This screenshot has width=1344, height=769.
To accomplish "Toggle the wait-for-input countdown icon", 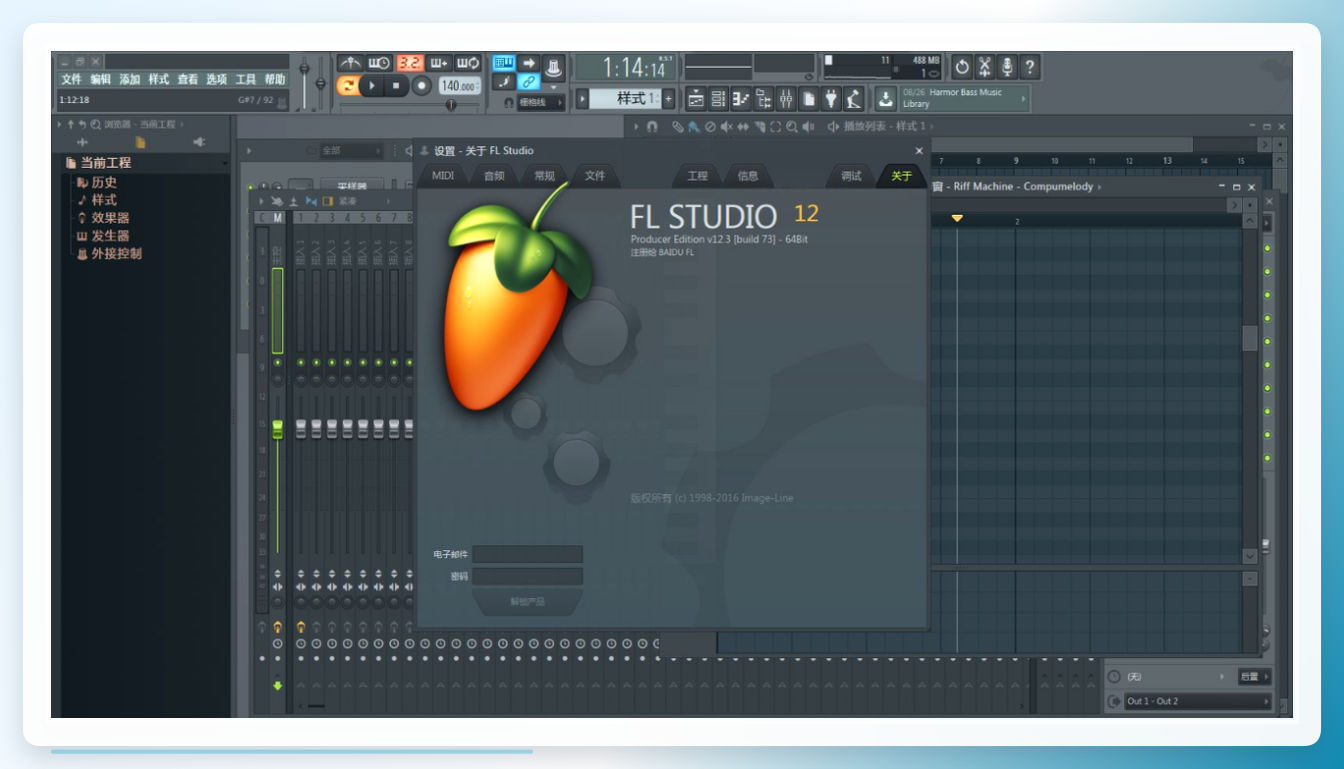I will (379, 63).
